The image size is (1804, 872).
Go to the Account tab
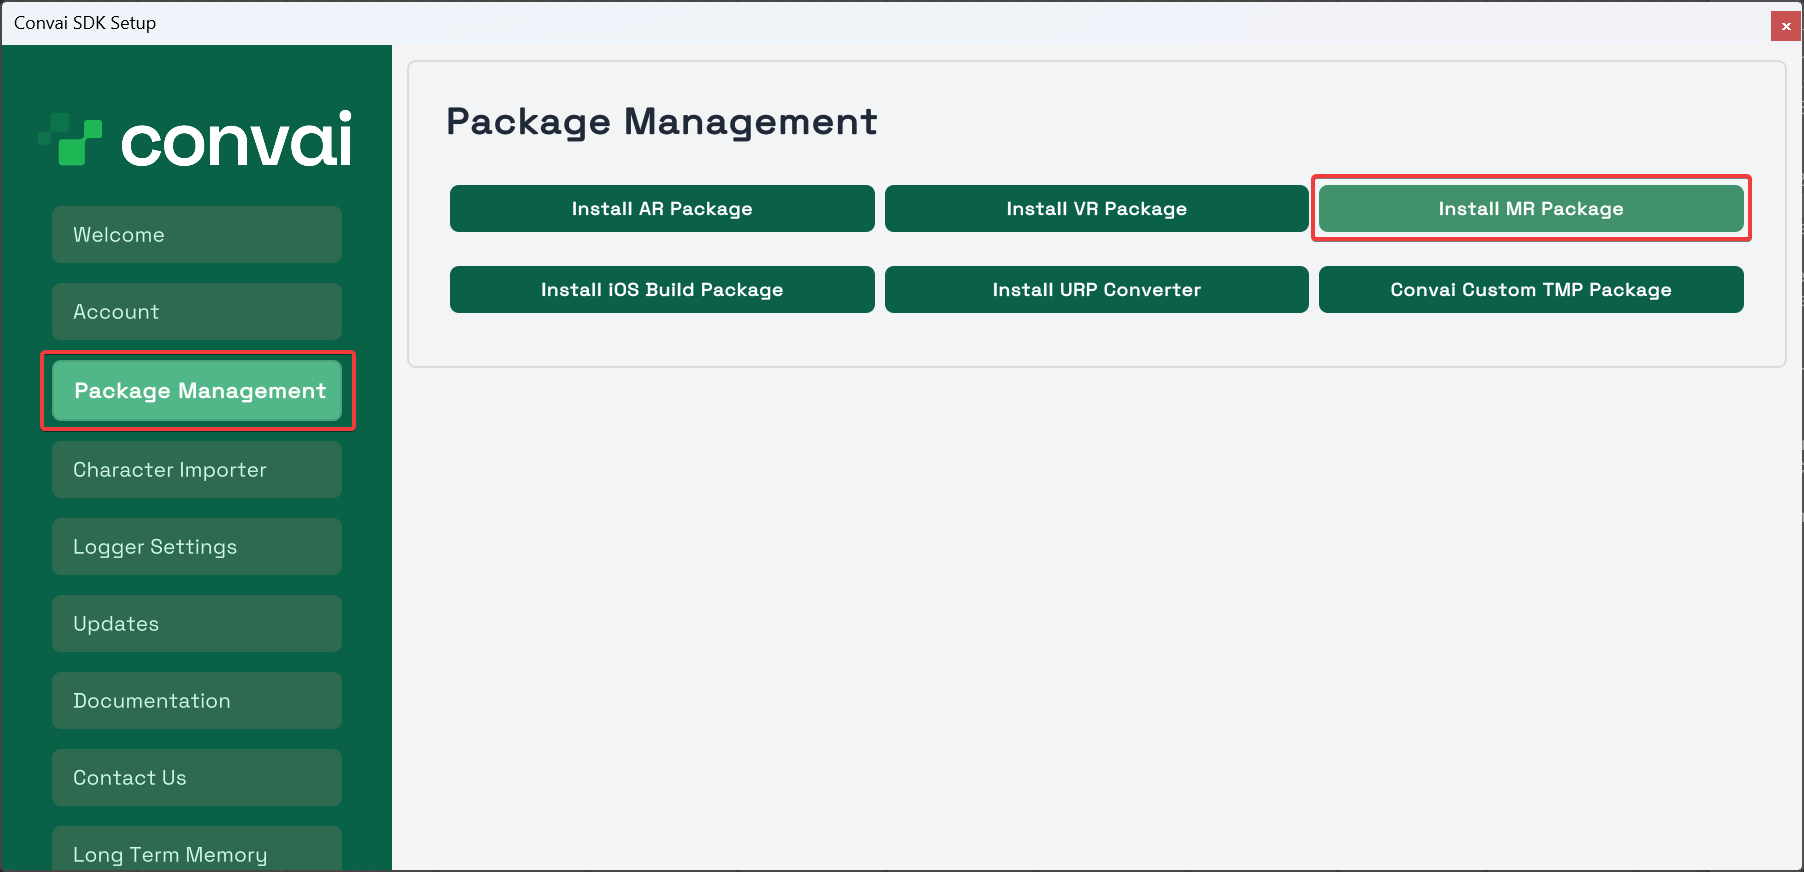(x=197, y=312)
